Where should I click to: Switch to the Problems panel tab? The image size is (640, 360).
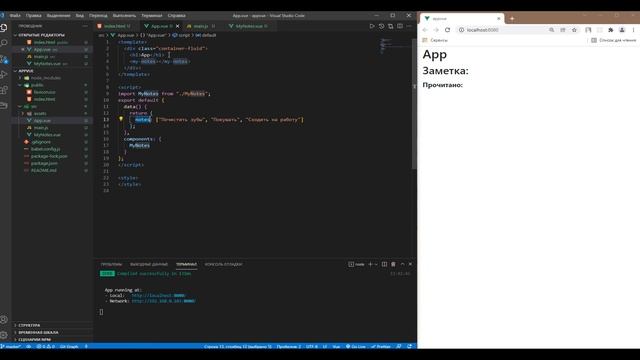click(x=111, y=264)
